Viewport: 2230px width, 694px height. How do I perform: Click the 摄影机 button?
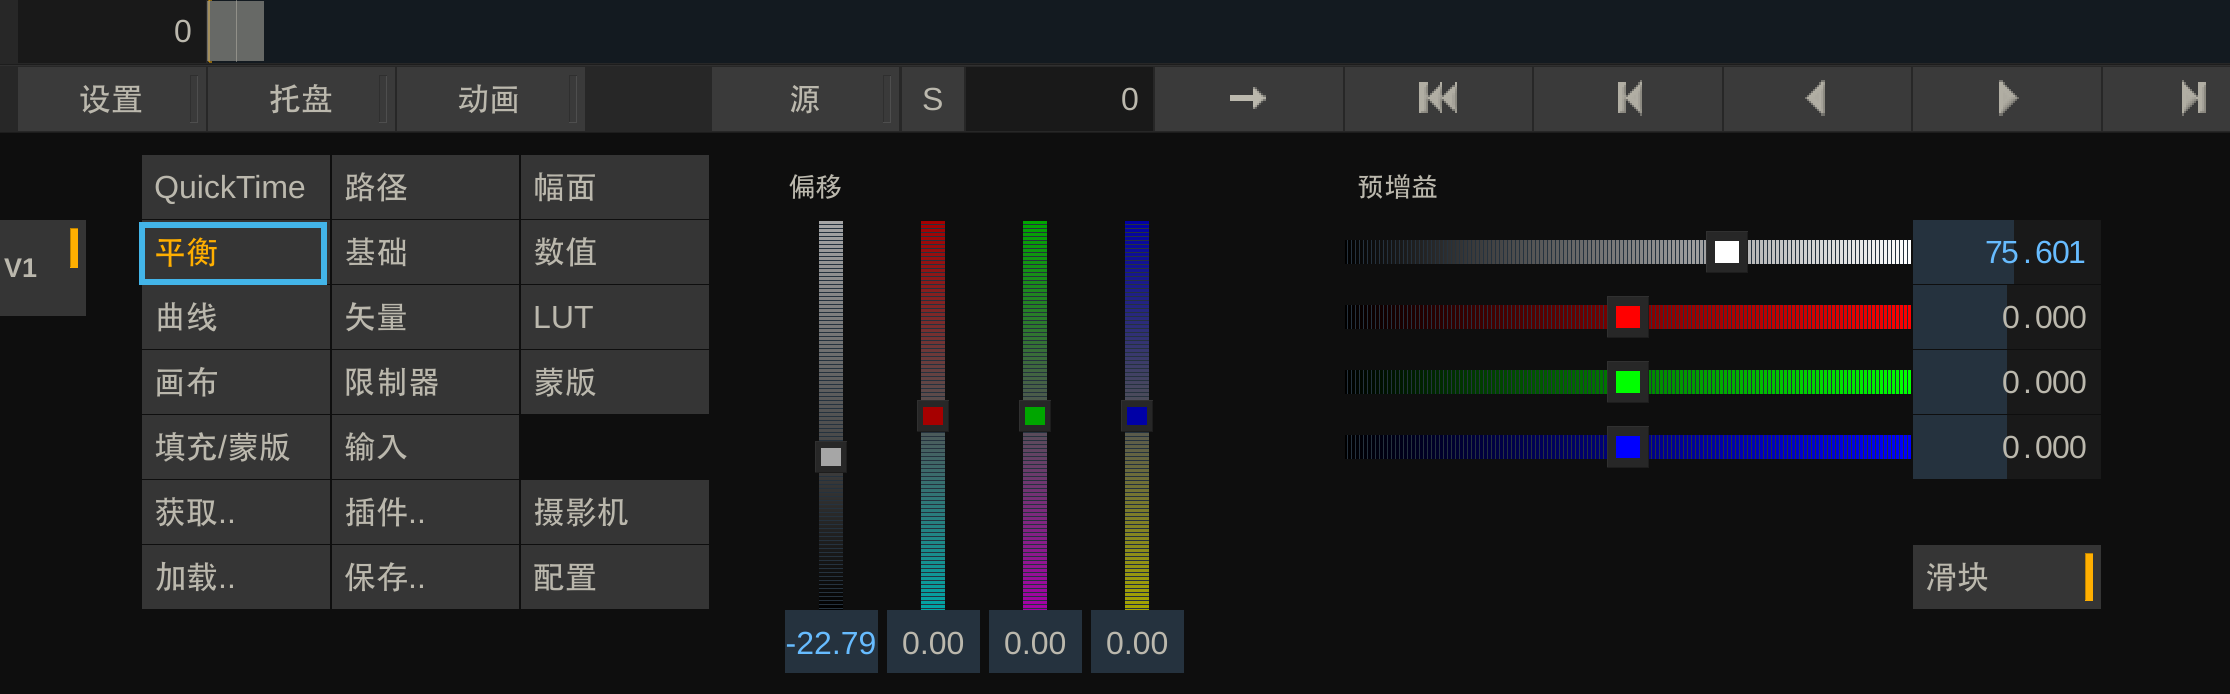[x=615, y=512]
